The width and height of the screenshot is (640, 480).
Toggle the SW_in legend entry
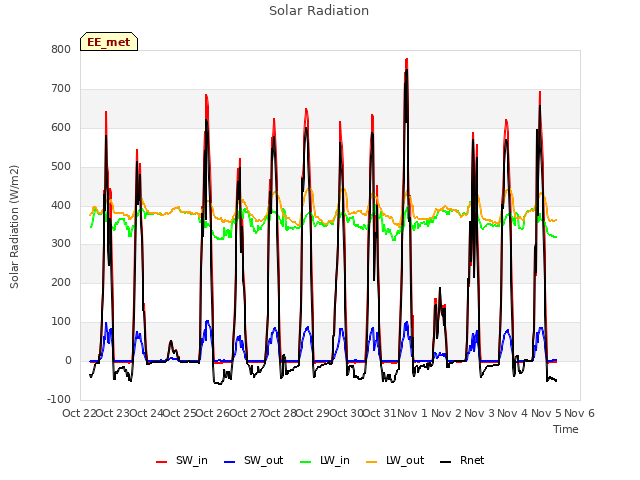(x=182, y=460)
